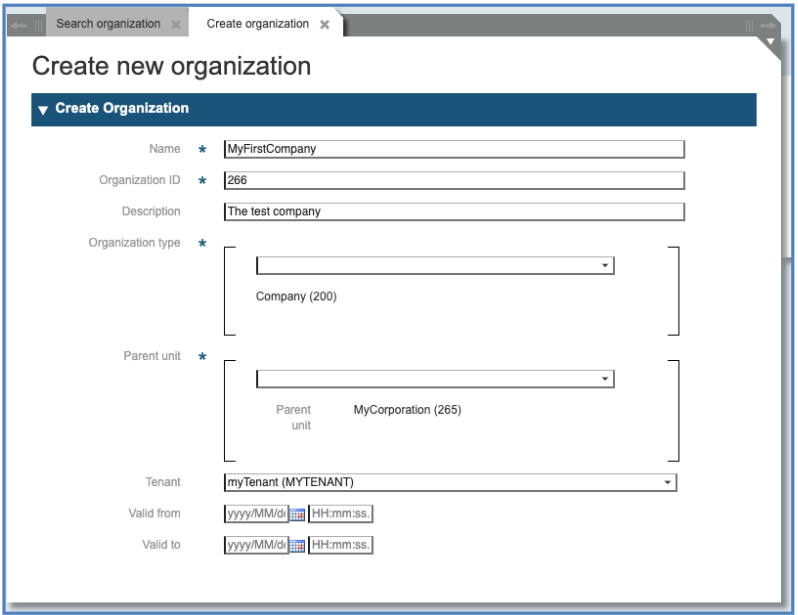The image size is (798, 615).
Task: Click the Valid to time field
Action: (340, 545)
